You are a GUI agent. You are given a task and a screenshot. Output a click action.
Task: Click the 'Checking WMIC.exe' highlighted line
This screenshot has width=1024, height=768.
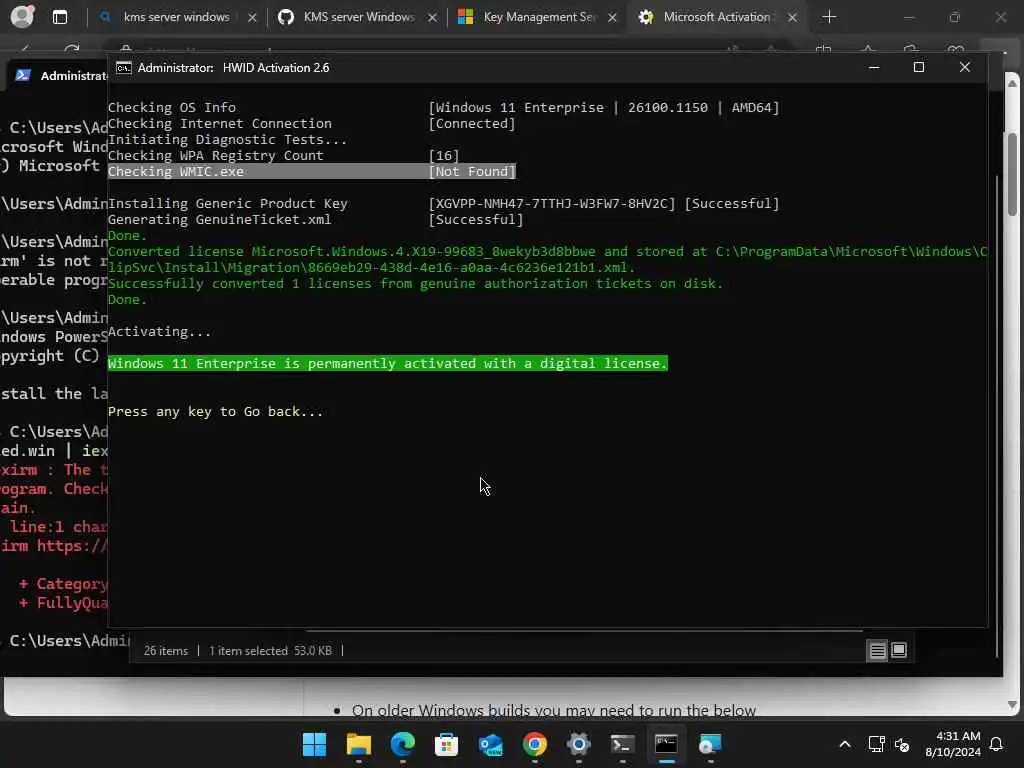[312, 172]
